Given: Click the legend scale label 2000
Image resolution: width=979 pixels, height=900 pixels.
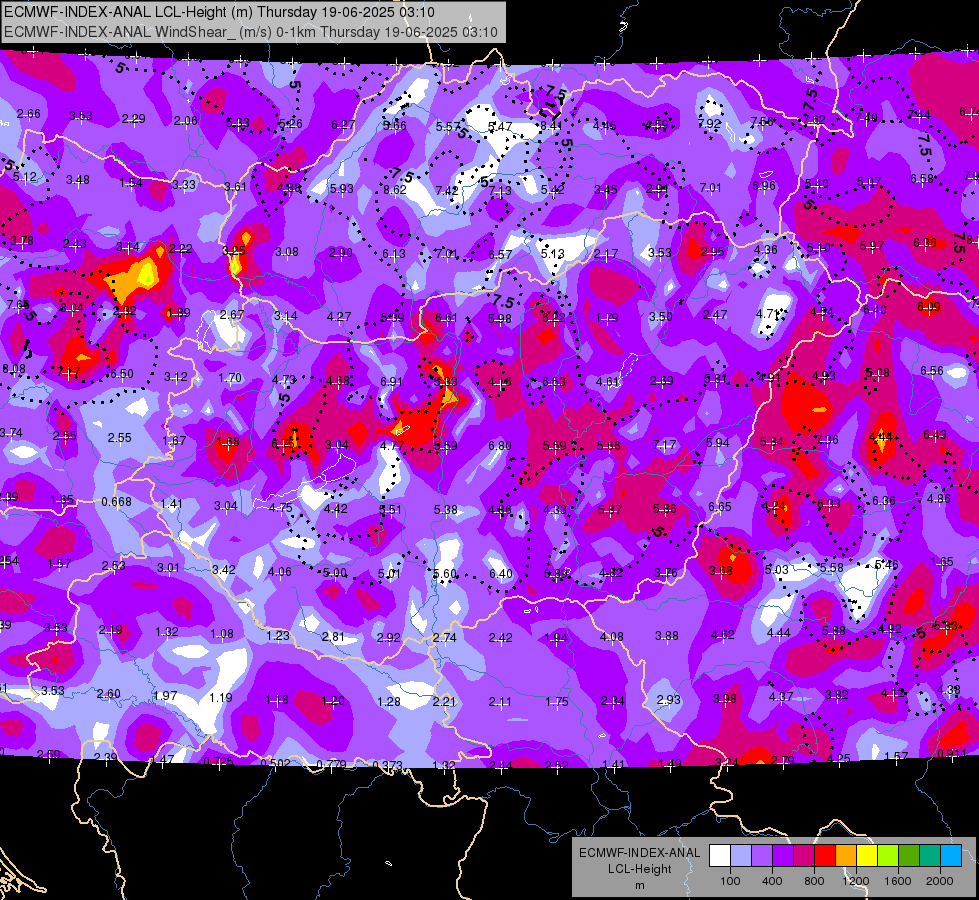Looking at the screenshot, I should coord(940,881).
